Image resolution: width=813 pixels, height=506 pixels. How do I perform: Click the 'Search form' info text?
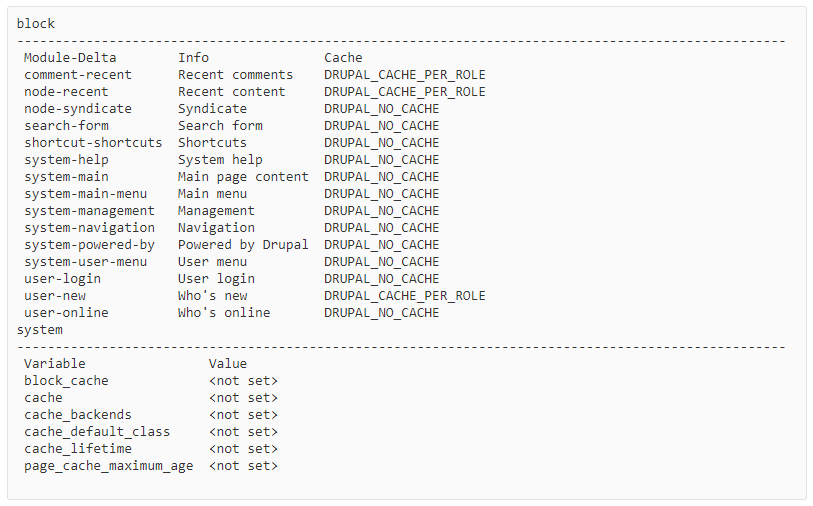point(220,126)
